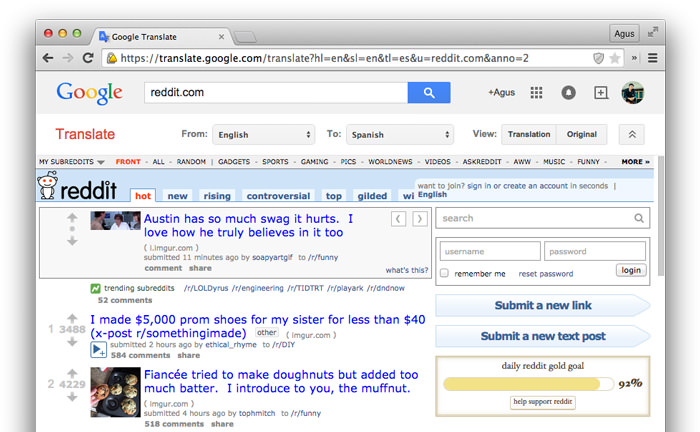The height and width of the screenshot is (432, 700).
Task: Focus the password input field
Action: point(595,251)
